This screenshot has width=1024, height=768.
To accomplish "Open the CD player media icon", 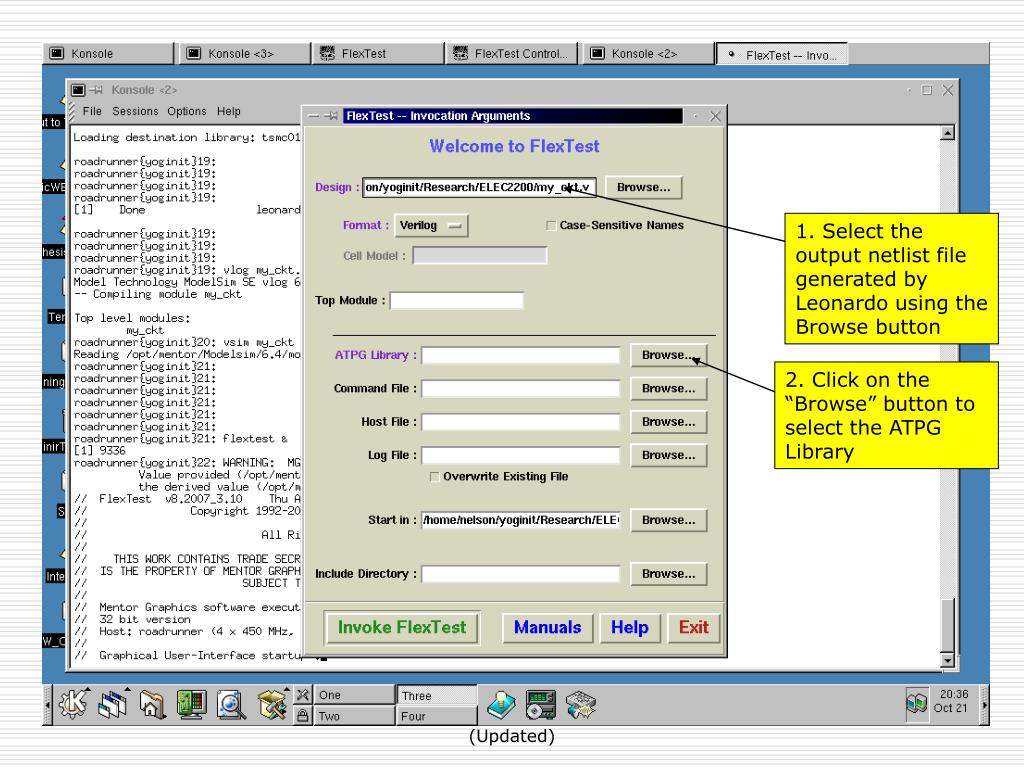I will point(541,705).
